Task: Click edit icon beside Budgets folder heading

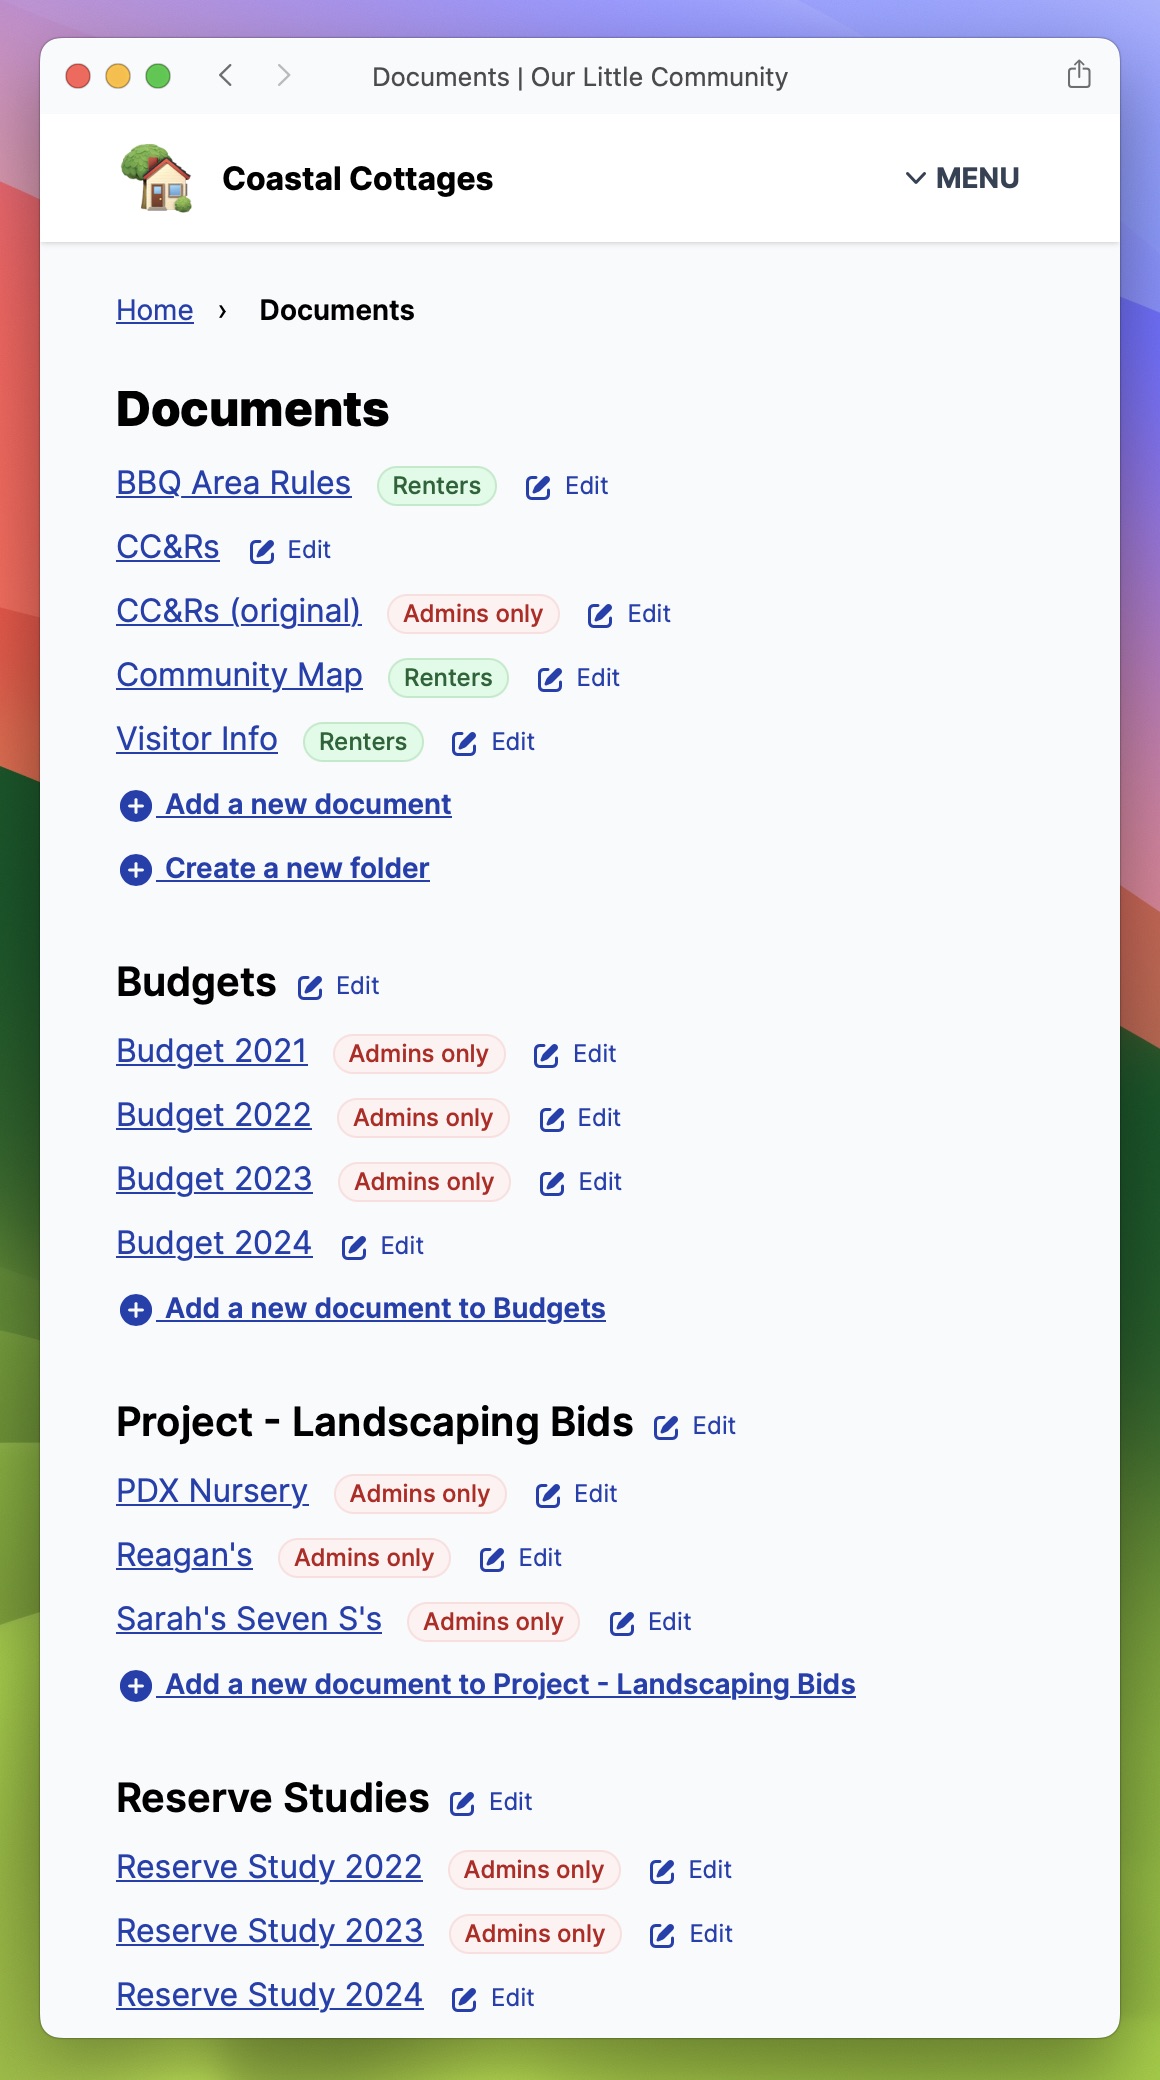Action: pos(310,987)
